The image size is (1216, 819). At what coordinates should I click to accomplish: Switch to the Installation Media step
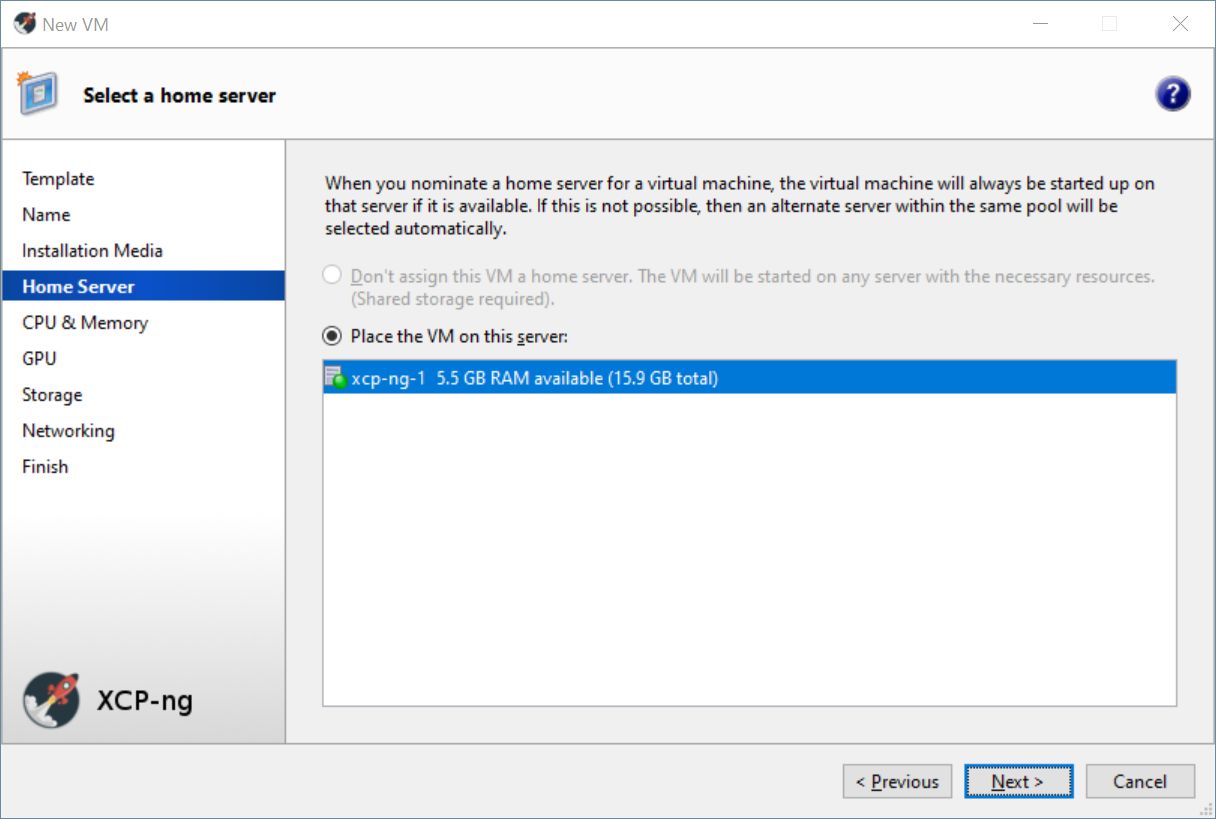coord(92,251)
